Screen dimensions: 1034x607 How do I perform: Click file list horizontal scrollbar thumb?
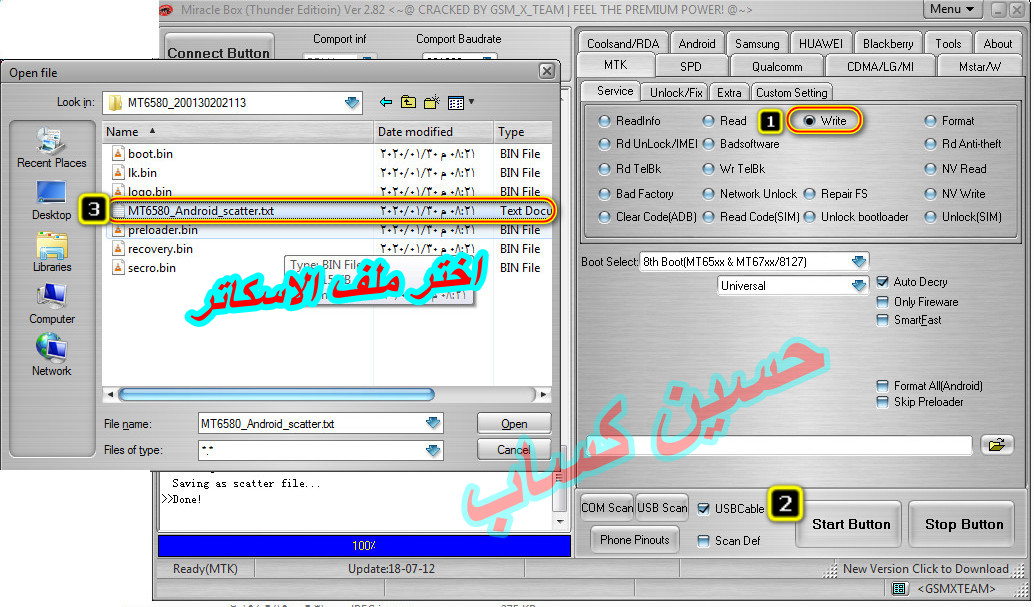(276, 395)
